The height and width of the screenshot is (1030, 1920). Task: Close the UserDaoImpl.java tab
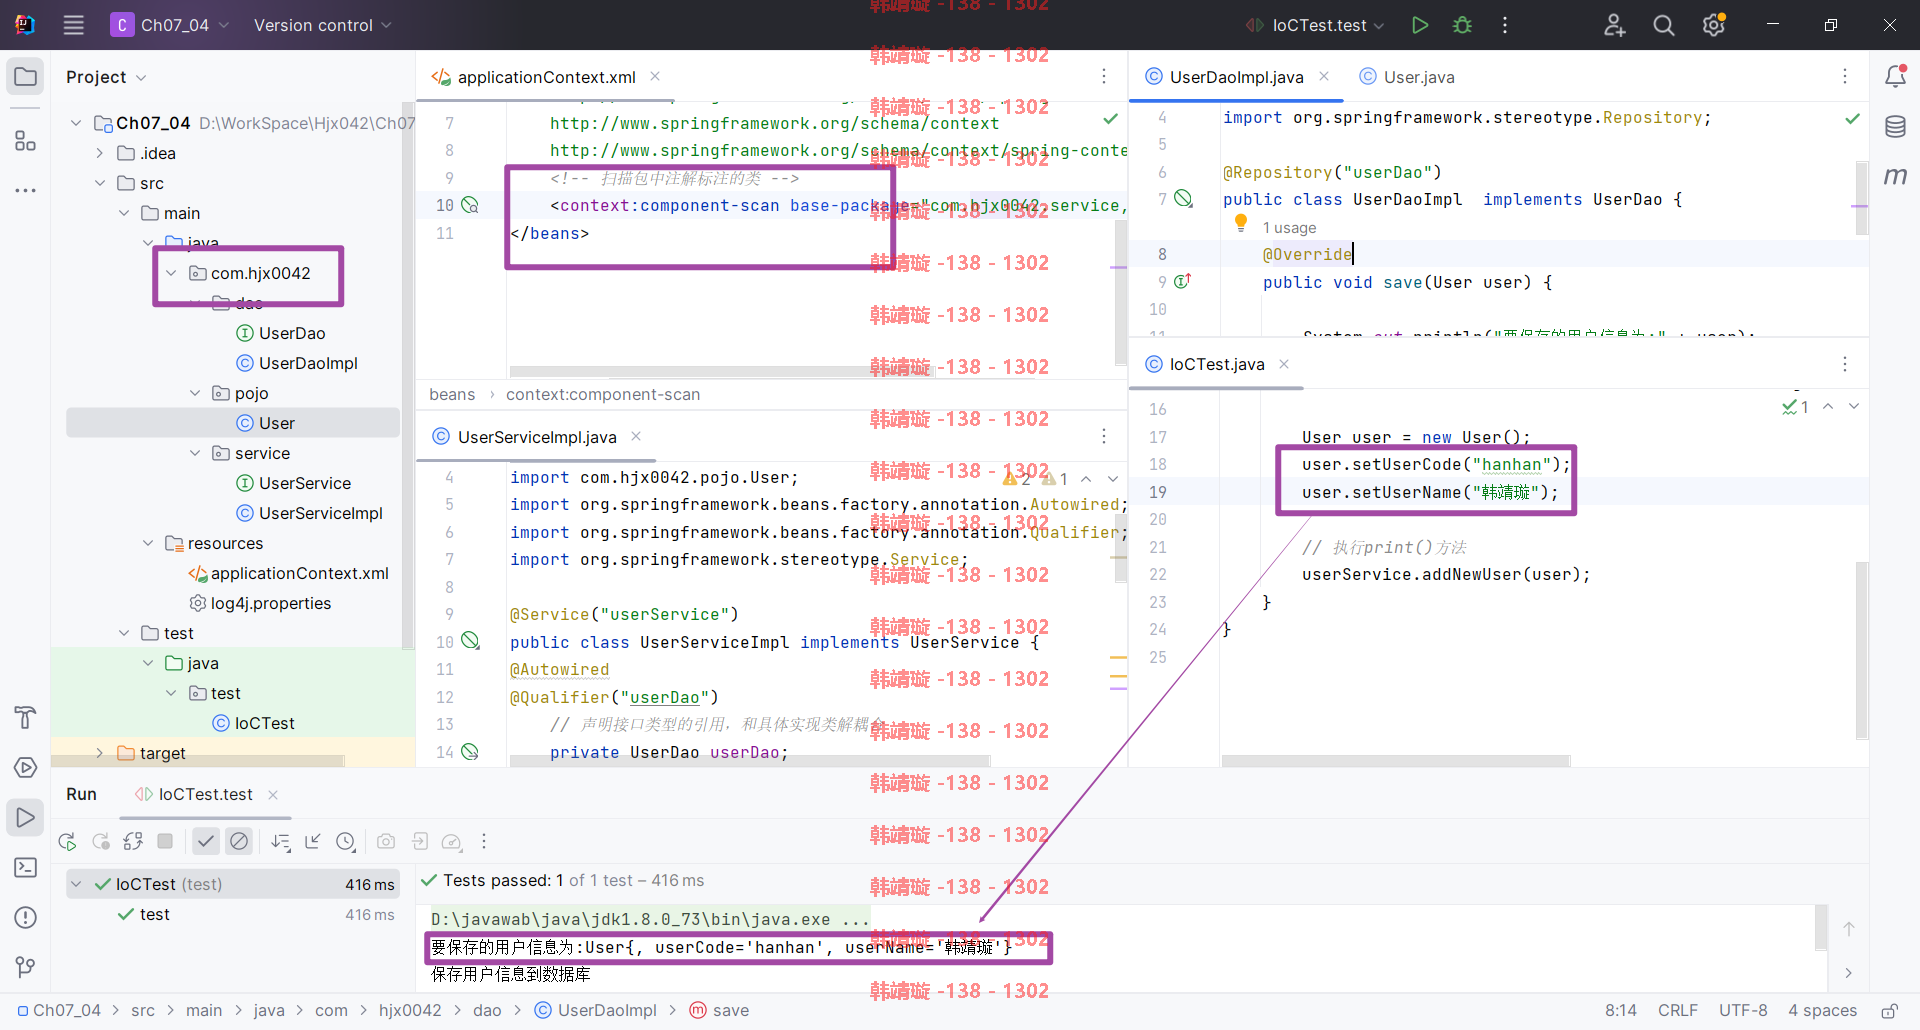pos(1324,76)
